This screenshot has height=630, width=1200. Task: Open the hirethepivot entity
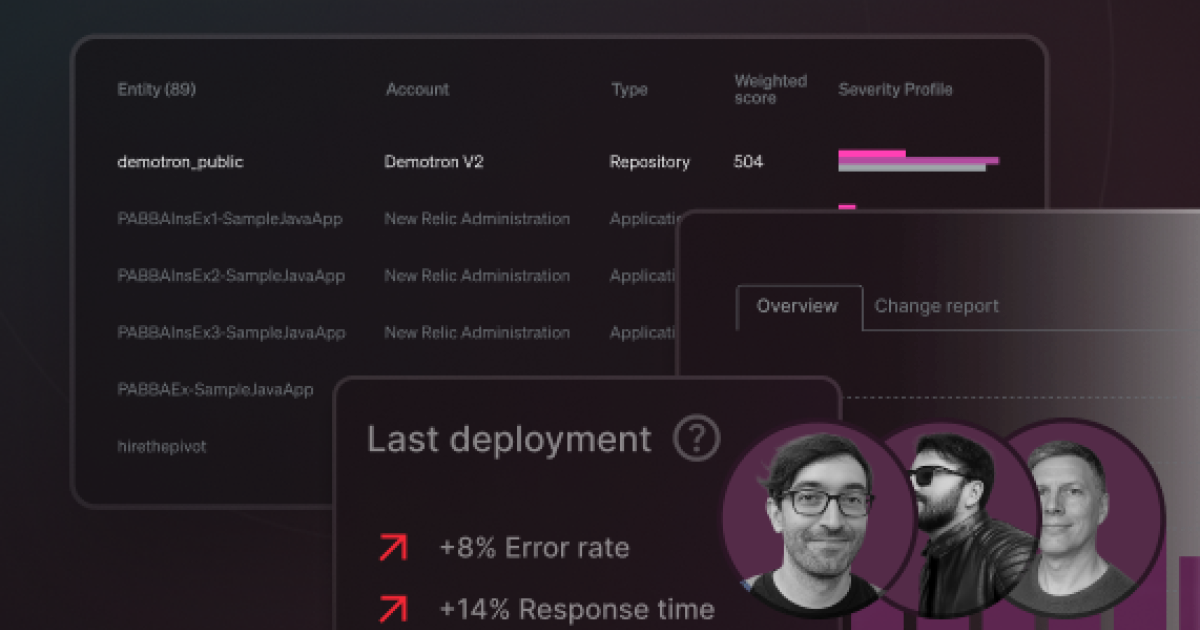click(162, 446)
